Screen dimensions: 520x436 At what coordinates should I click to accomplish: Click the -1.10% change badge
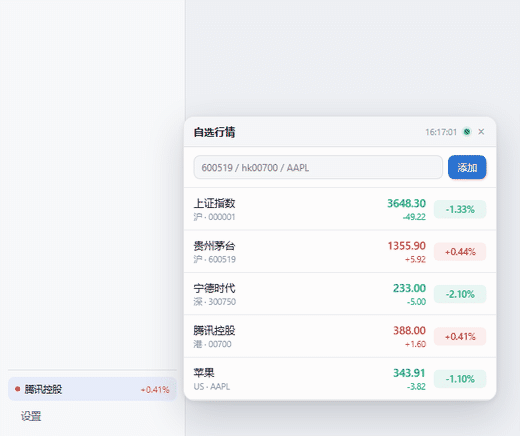(x=460, y=379)
